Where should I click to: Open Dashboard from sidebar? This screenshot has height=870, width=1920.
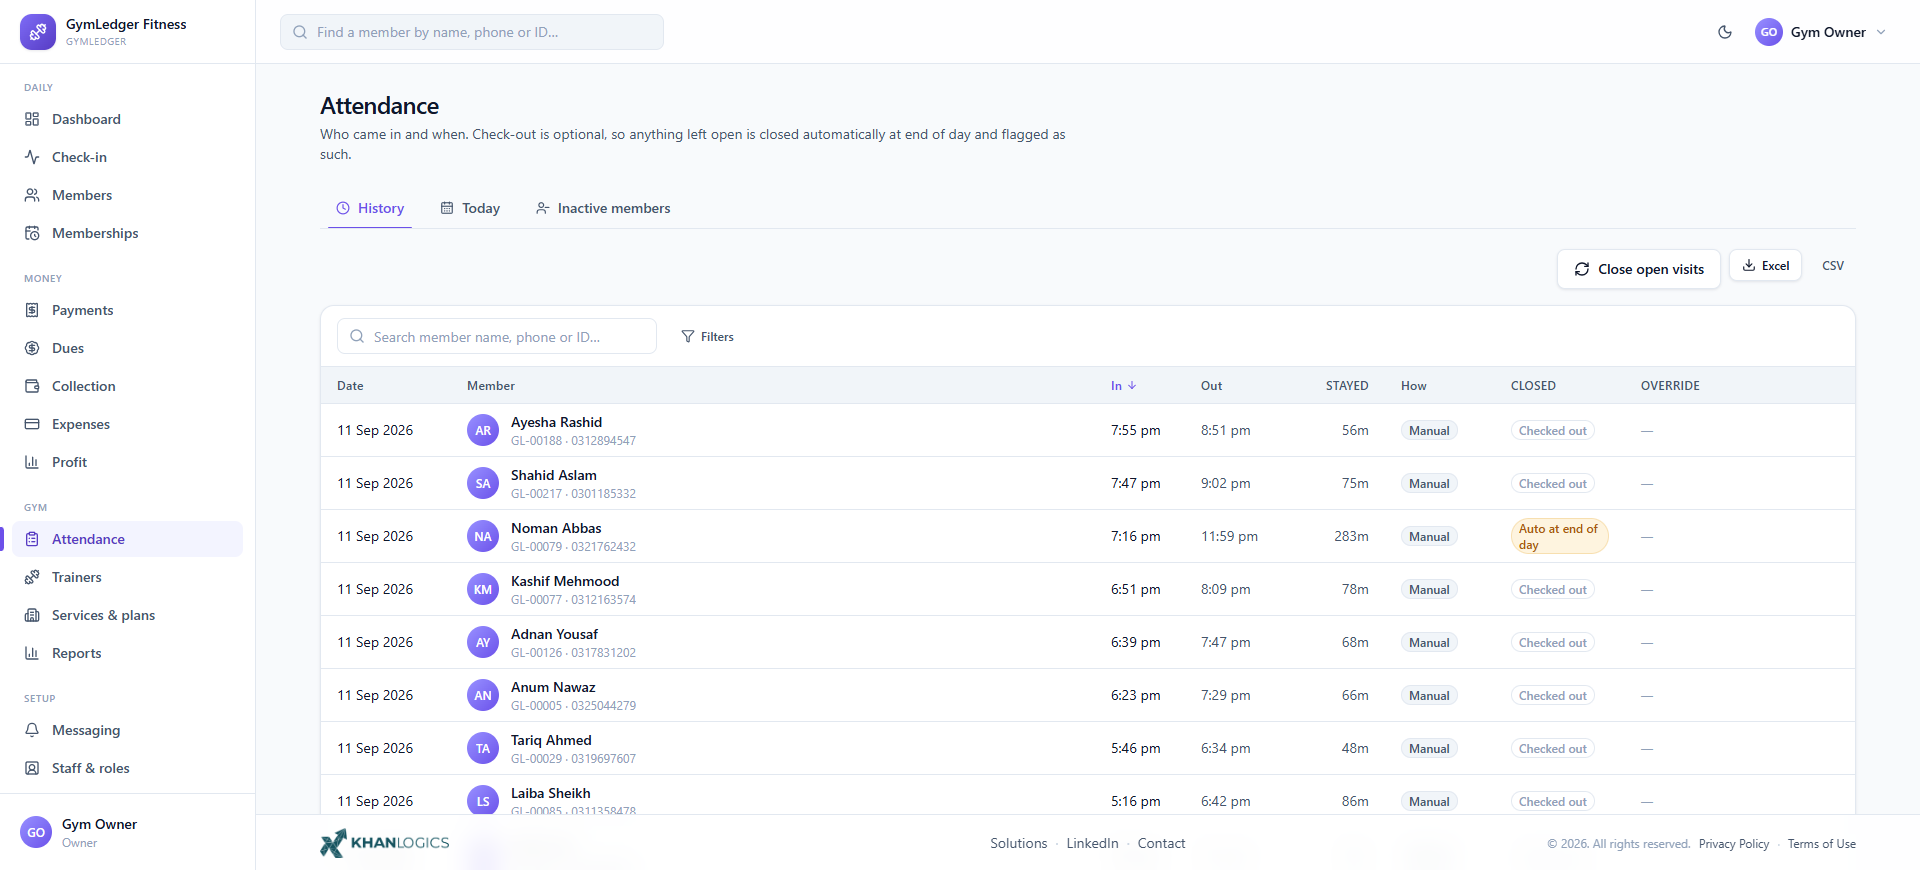[x=128, y=119]
